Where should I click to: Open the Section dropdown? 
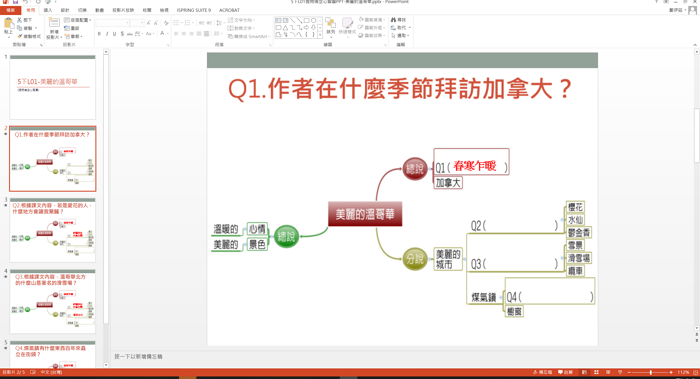(73, 36)
